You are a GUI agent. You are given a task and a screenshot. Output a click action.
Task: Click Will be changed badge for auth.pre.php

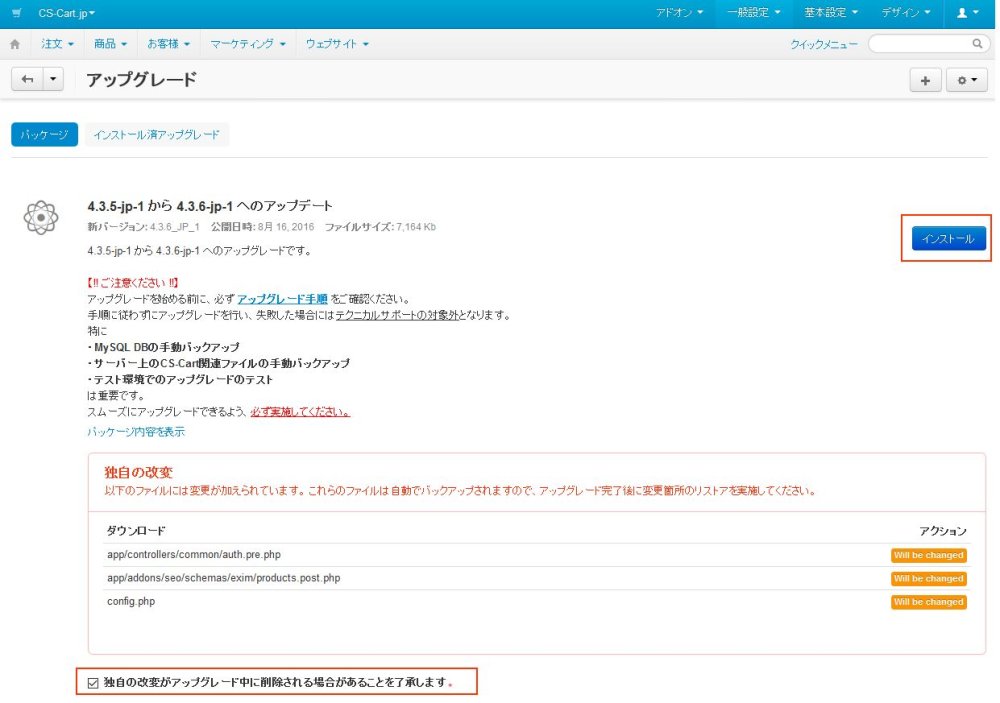coord(929,555)
